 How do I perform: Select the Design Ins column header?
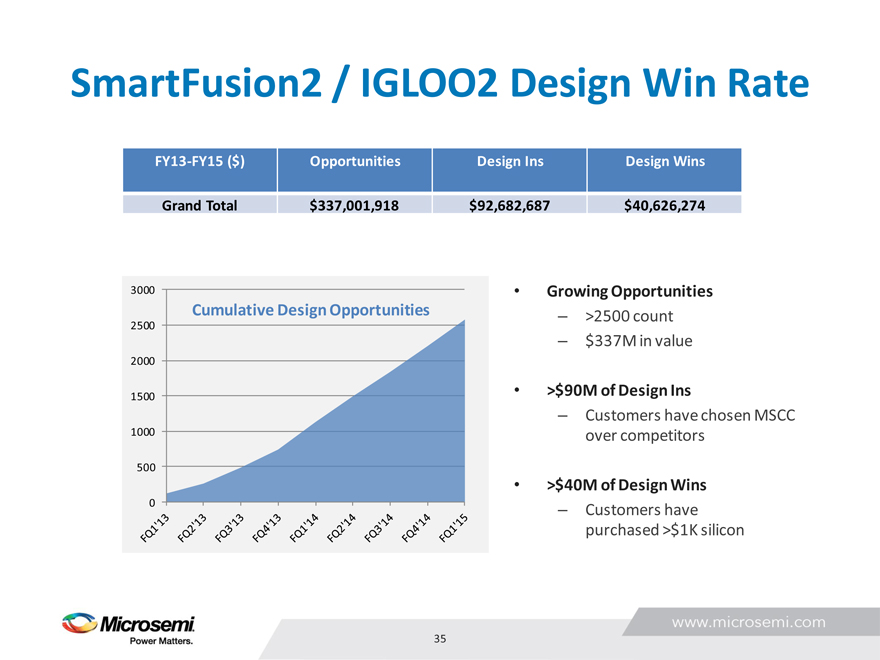point(510,161)
